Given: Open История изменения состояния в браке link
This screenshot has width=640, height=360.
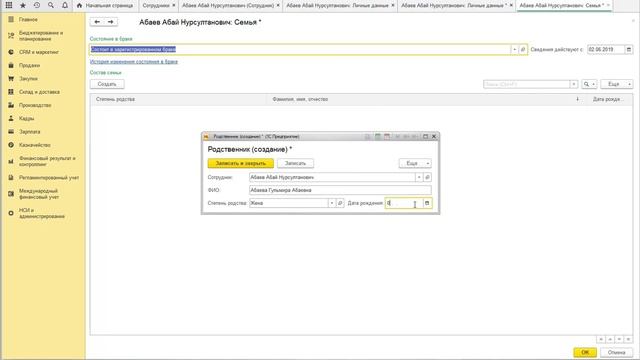Looking at the screenshot, I should (133, 62).
